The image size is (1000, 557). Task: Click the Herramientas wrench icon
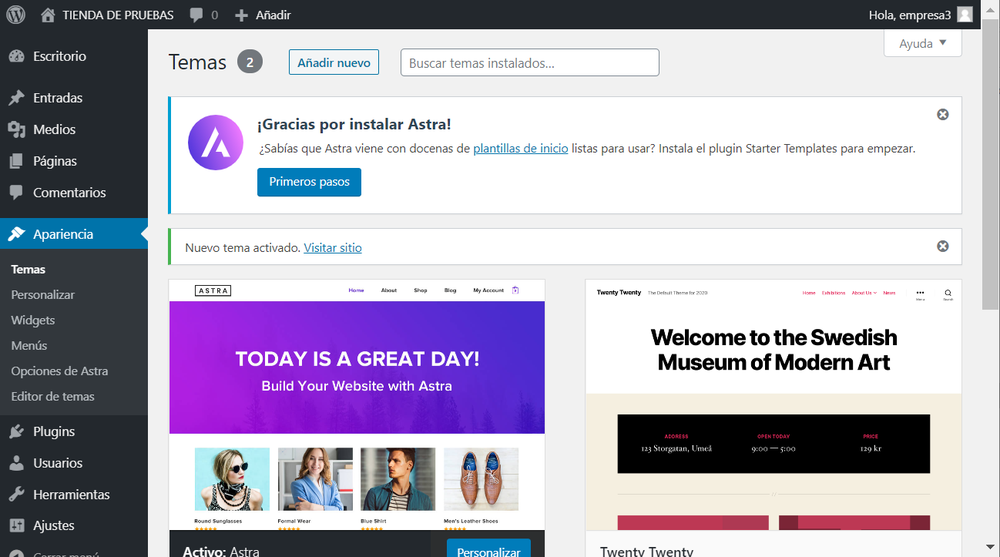17,494
